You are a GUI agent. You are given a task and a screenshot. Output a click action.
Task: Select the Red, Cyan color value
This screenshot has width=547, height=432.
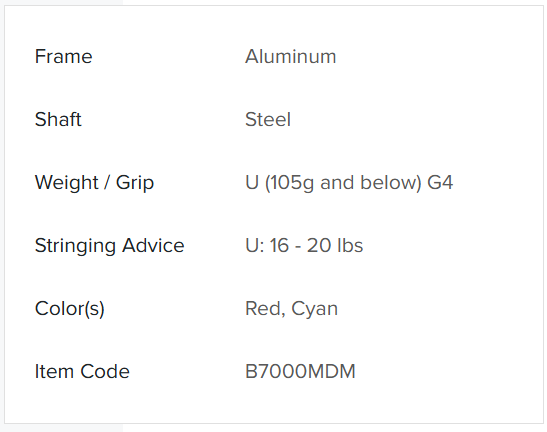[292, 309]
